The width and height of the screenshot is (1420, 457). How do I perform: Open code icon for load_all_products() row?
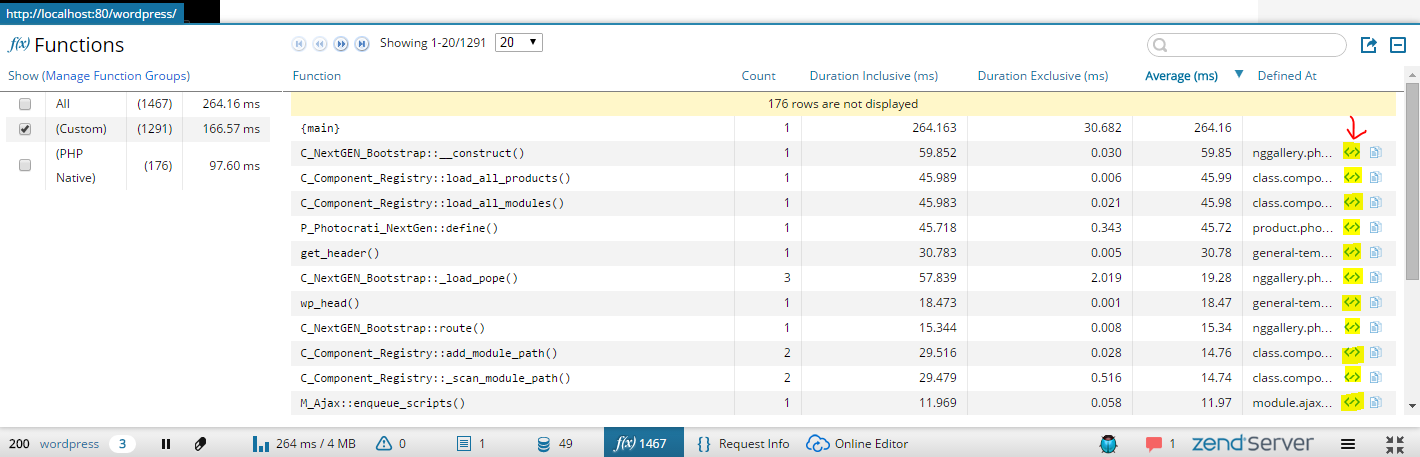(x=1352, y=177)
